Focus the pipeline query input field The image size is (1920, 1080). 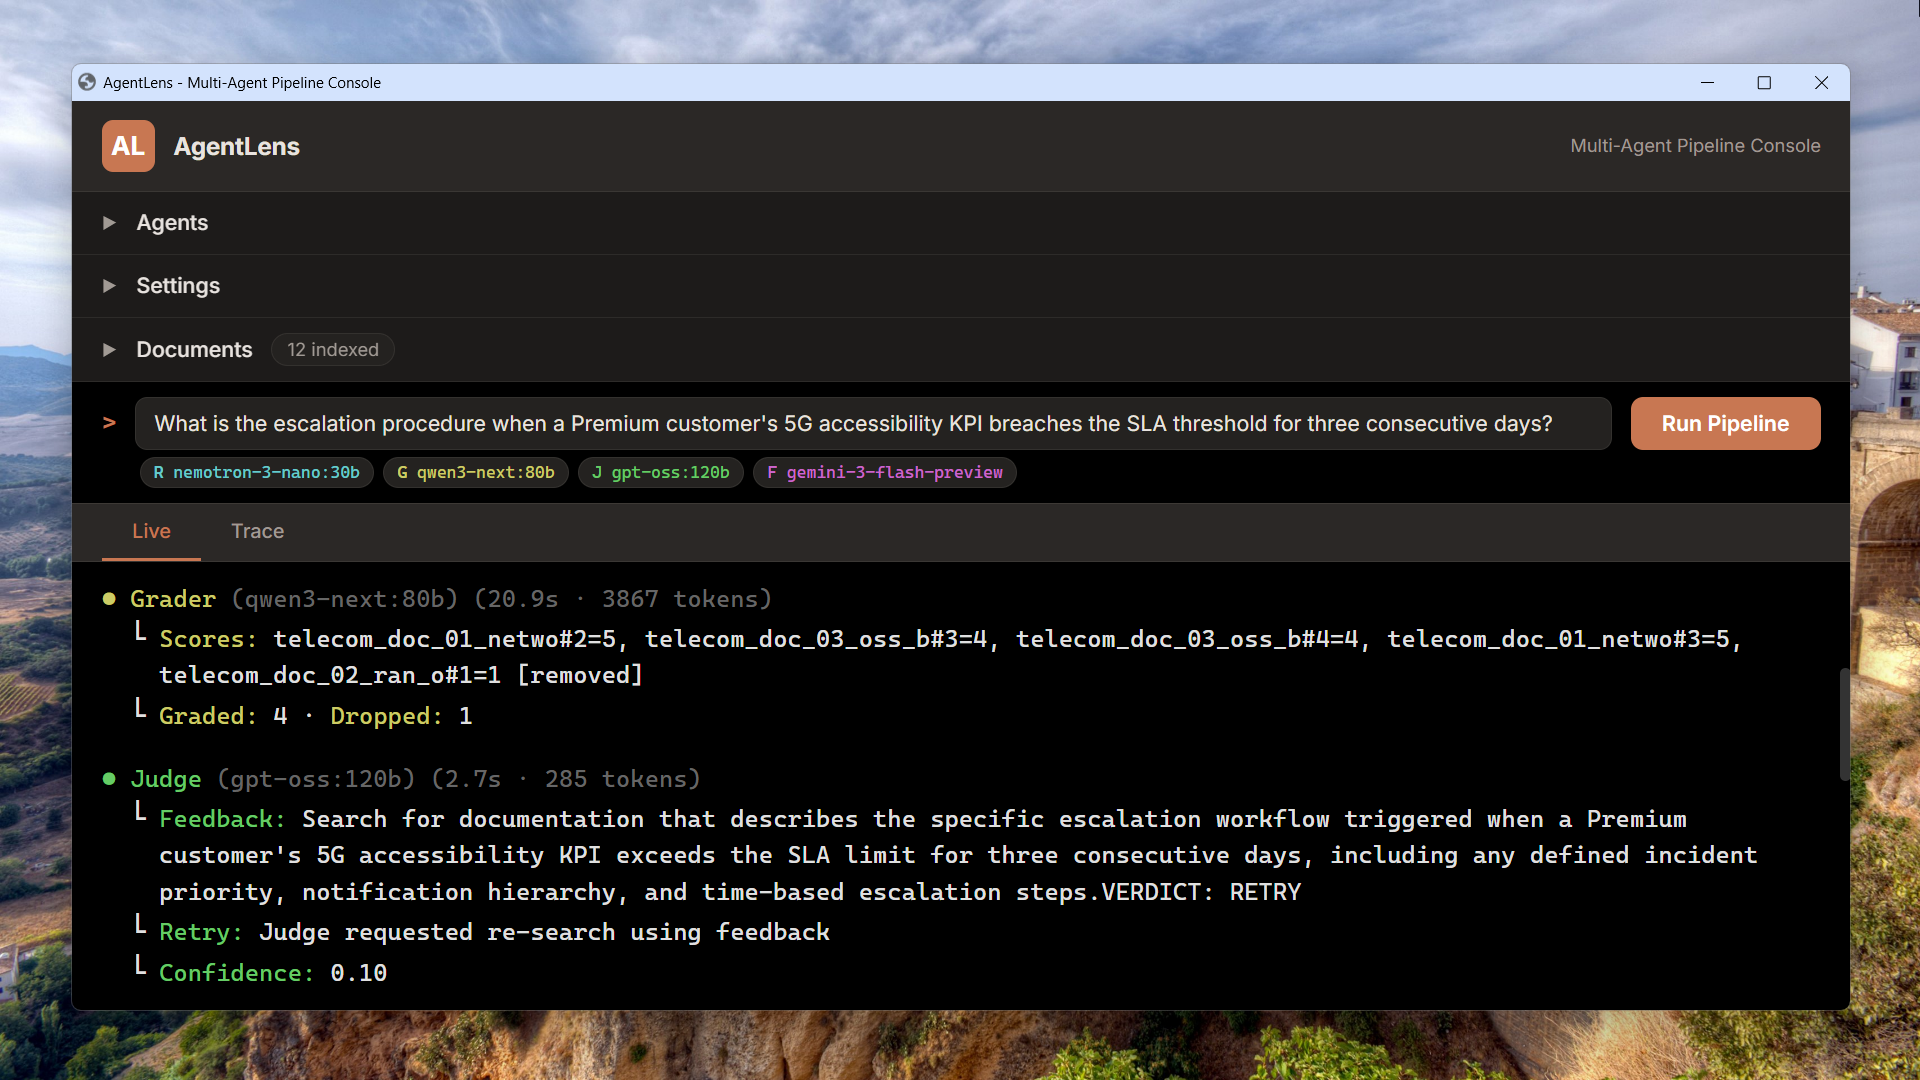pos(872,424)
